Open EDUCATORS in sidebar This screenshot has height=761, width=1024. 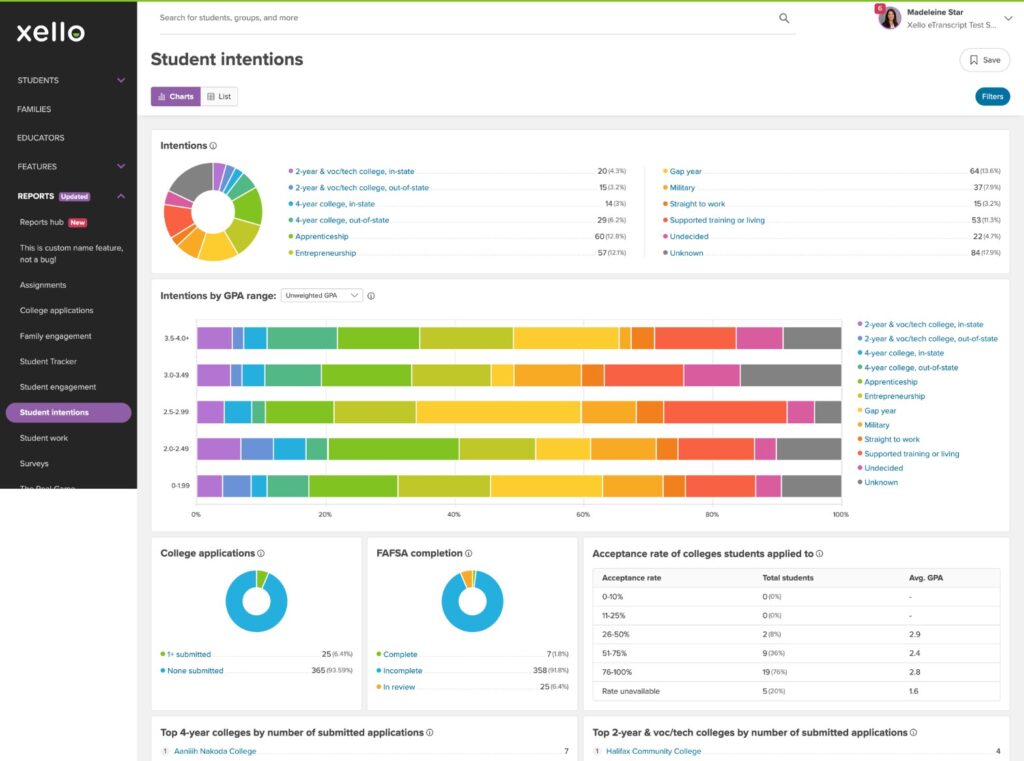pos(40,138)
